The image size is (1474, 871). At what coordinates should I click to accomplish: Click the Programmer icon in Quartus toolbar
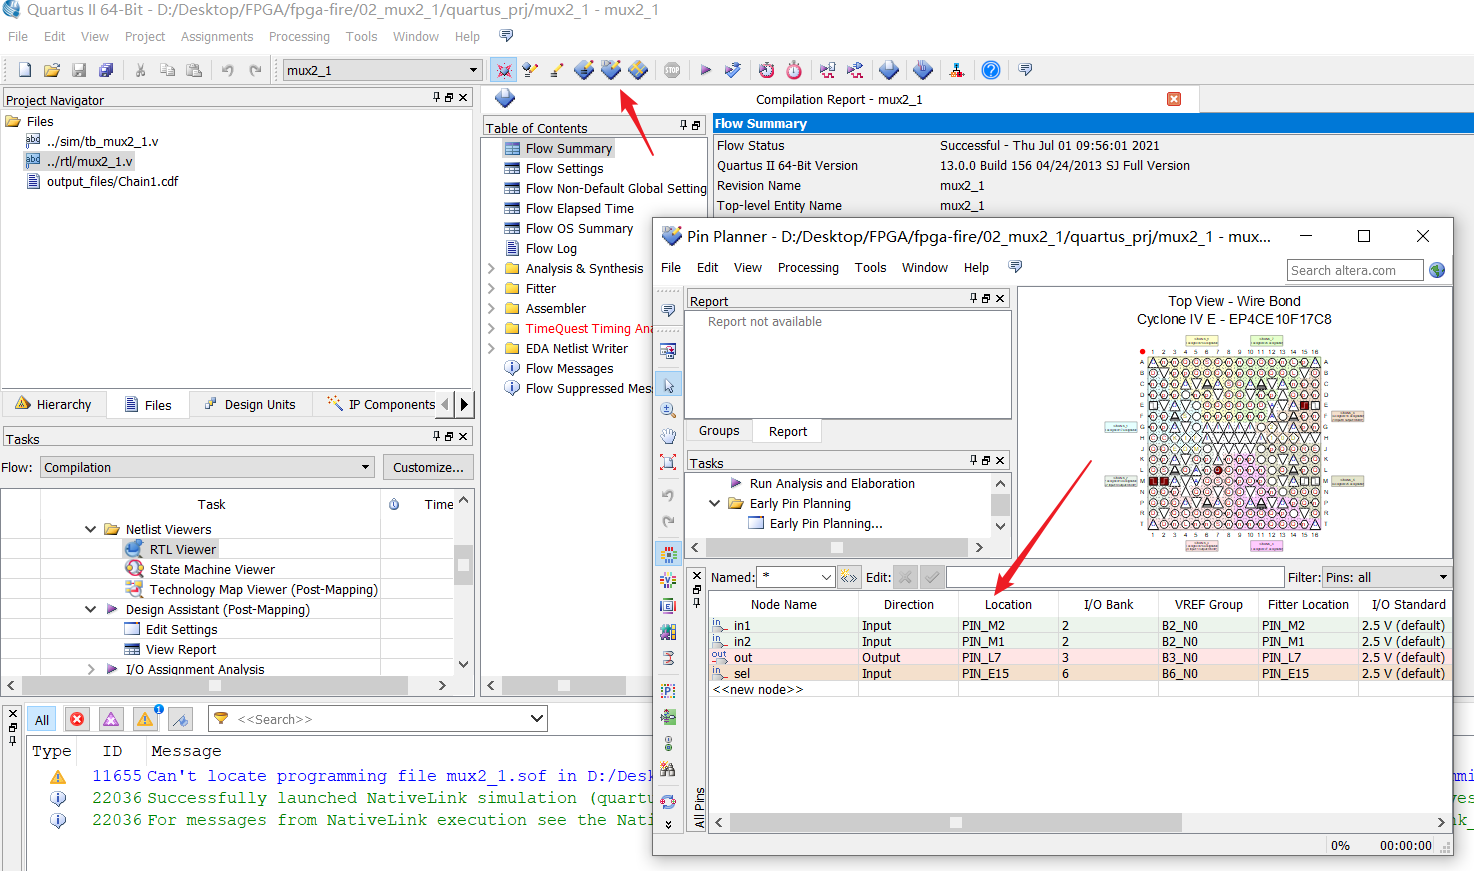pos(923,70)
